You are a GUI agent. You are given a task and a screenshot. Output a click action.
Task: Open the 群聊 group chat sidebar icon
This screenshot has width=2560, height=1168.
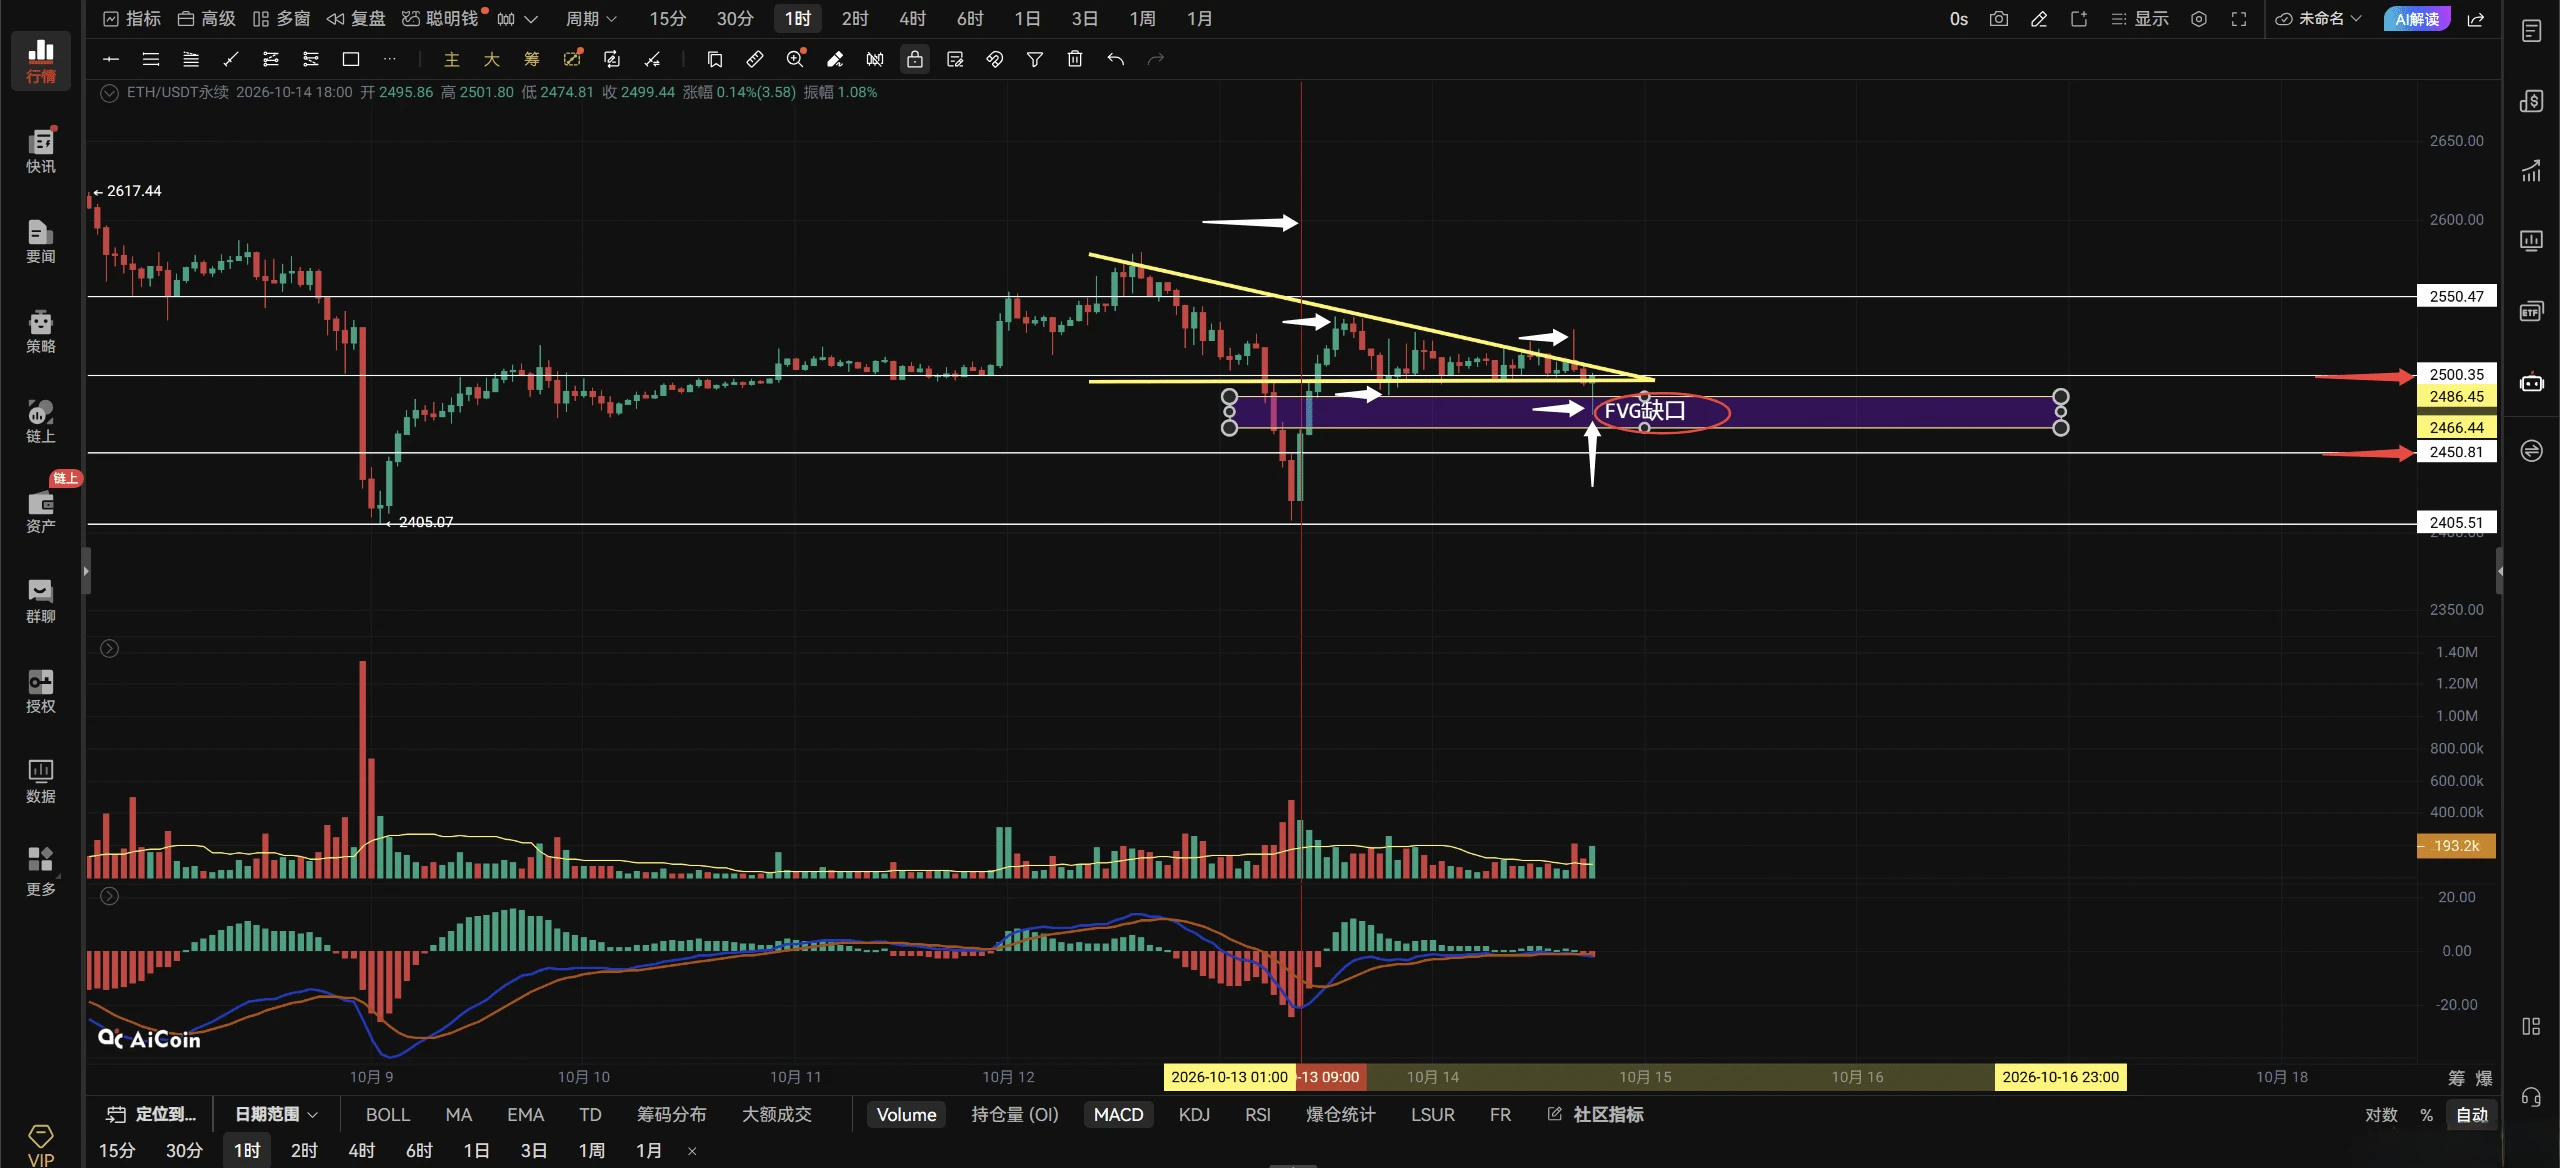[x=41, y=601]
